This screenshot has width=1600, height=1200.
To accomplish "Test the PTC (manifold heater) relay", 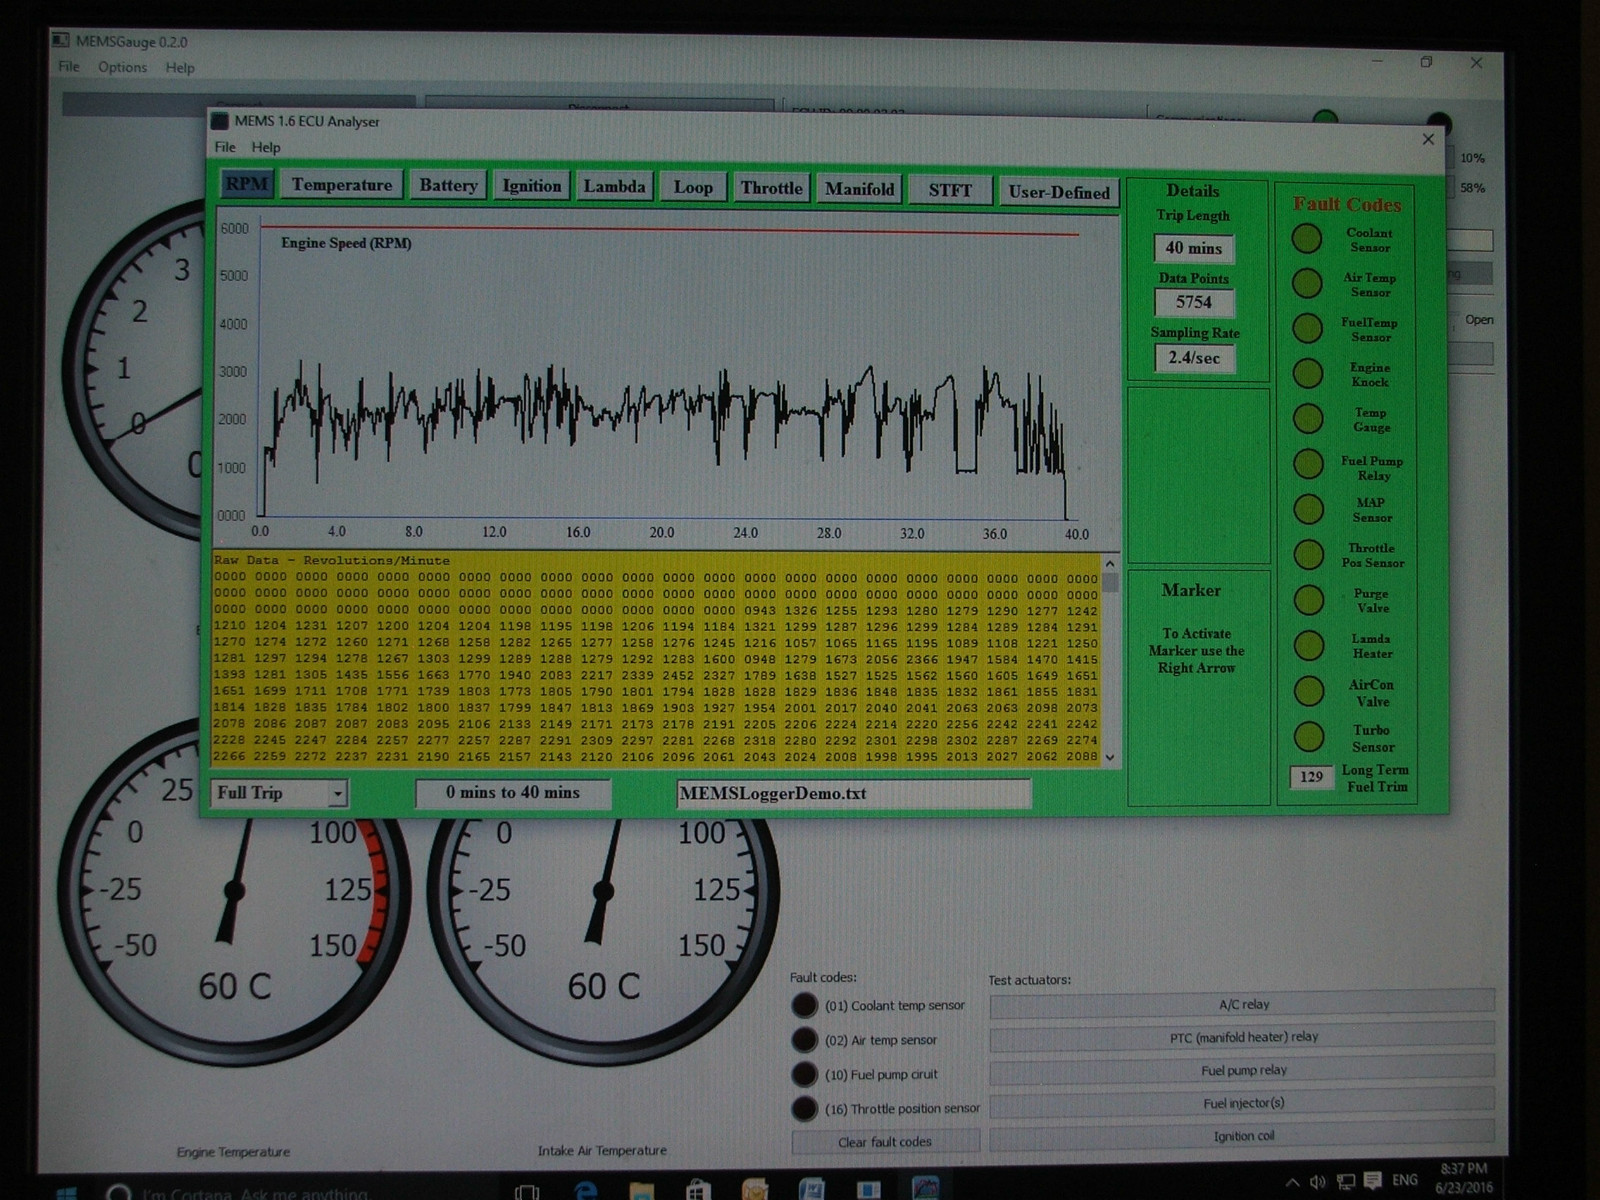I will pyautogui.click(x=1243, y=1037).
